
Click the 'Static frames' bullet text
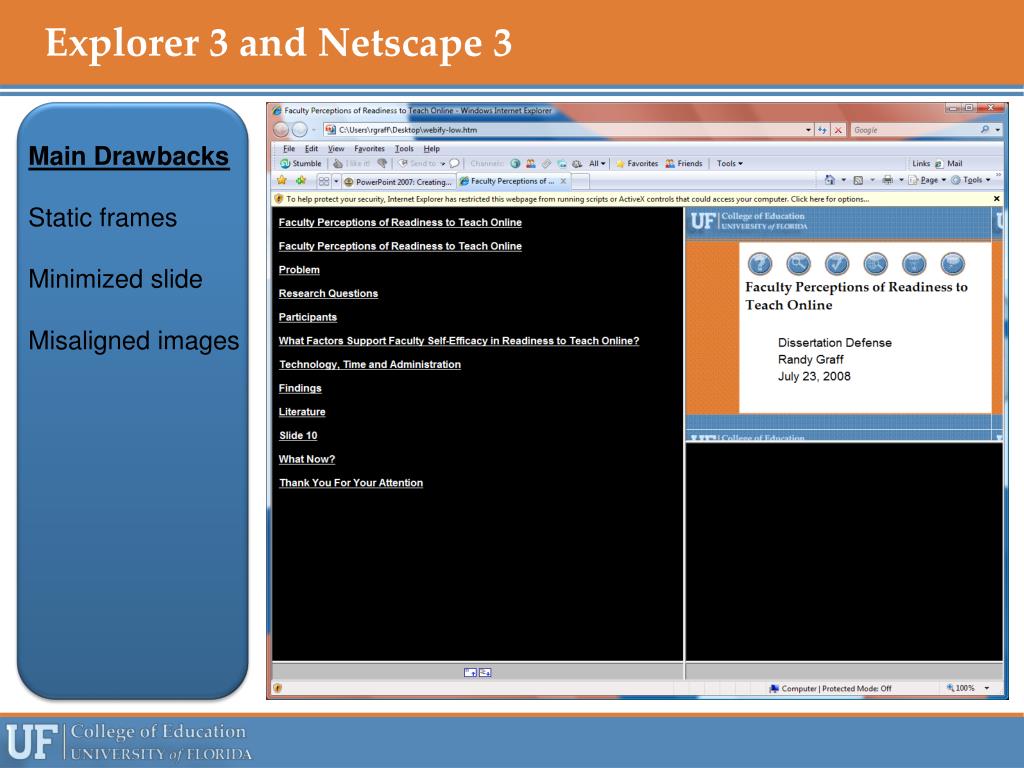click(x=103, y=217)
